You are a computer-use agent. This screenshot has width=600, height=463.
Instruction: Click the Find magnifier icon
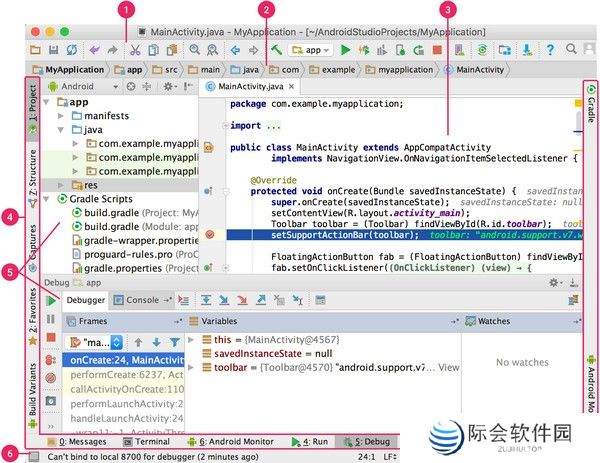coord(194,50)
